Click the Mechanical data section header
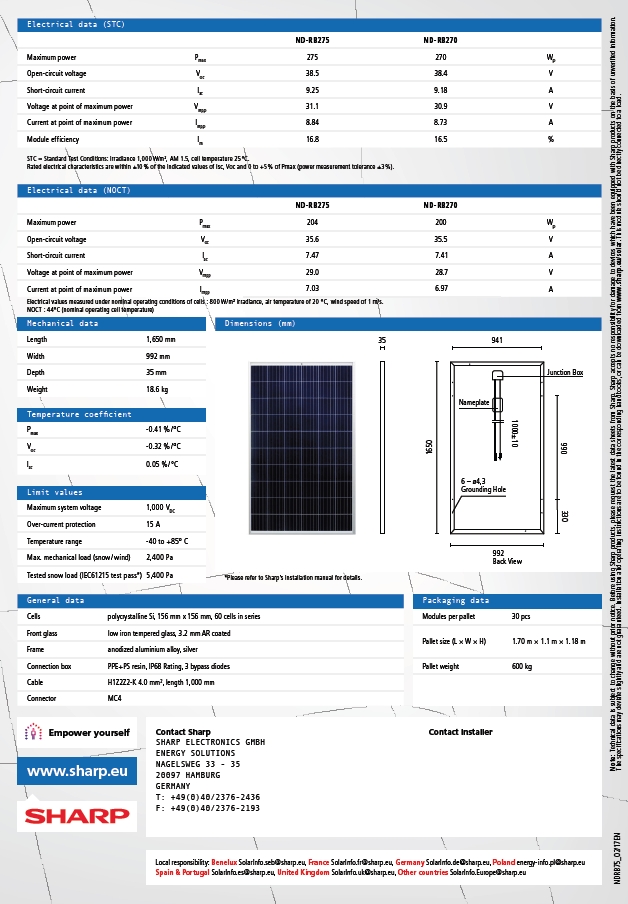Image resolution: width=628 pixels, height=904 pixels. point(111,323)
